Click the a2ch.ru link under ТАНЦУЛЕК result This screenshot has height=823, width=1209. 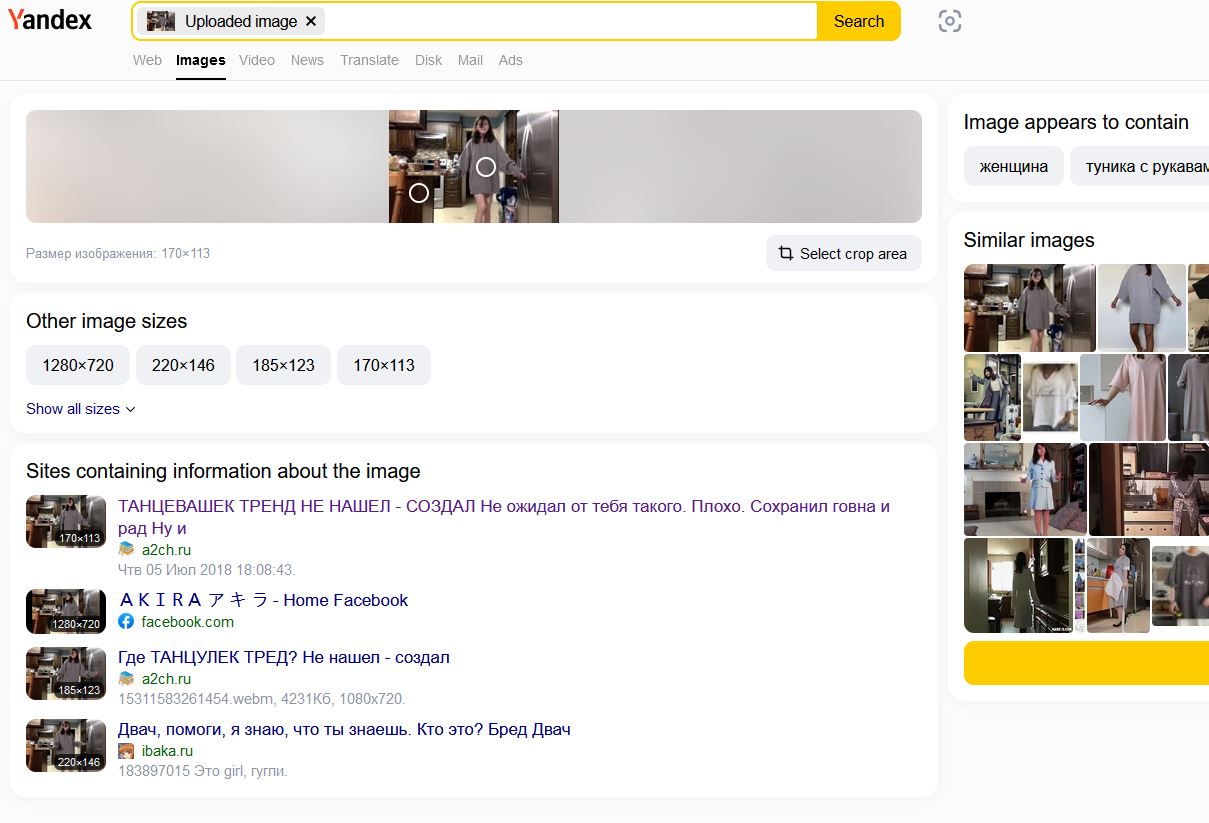click(166, 679)
